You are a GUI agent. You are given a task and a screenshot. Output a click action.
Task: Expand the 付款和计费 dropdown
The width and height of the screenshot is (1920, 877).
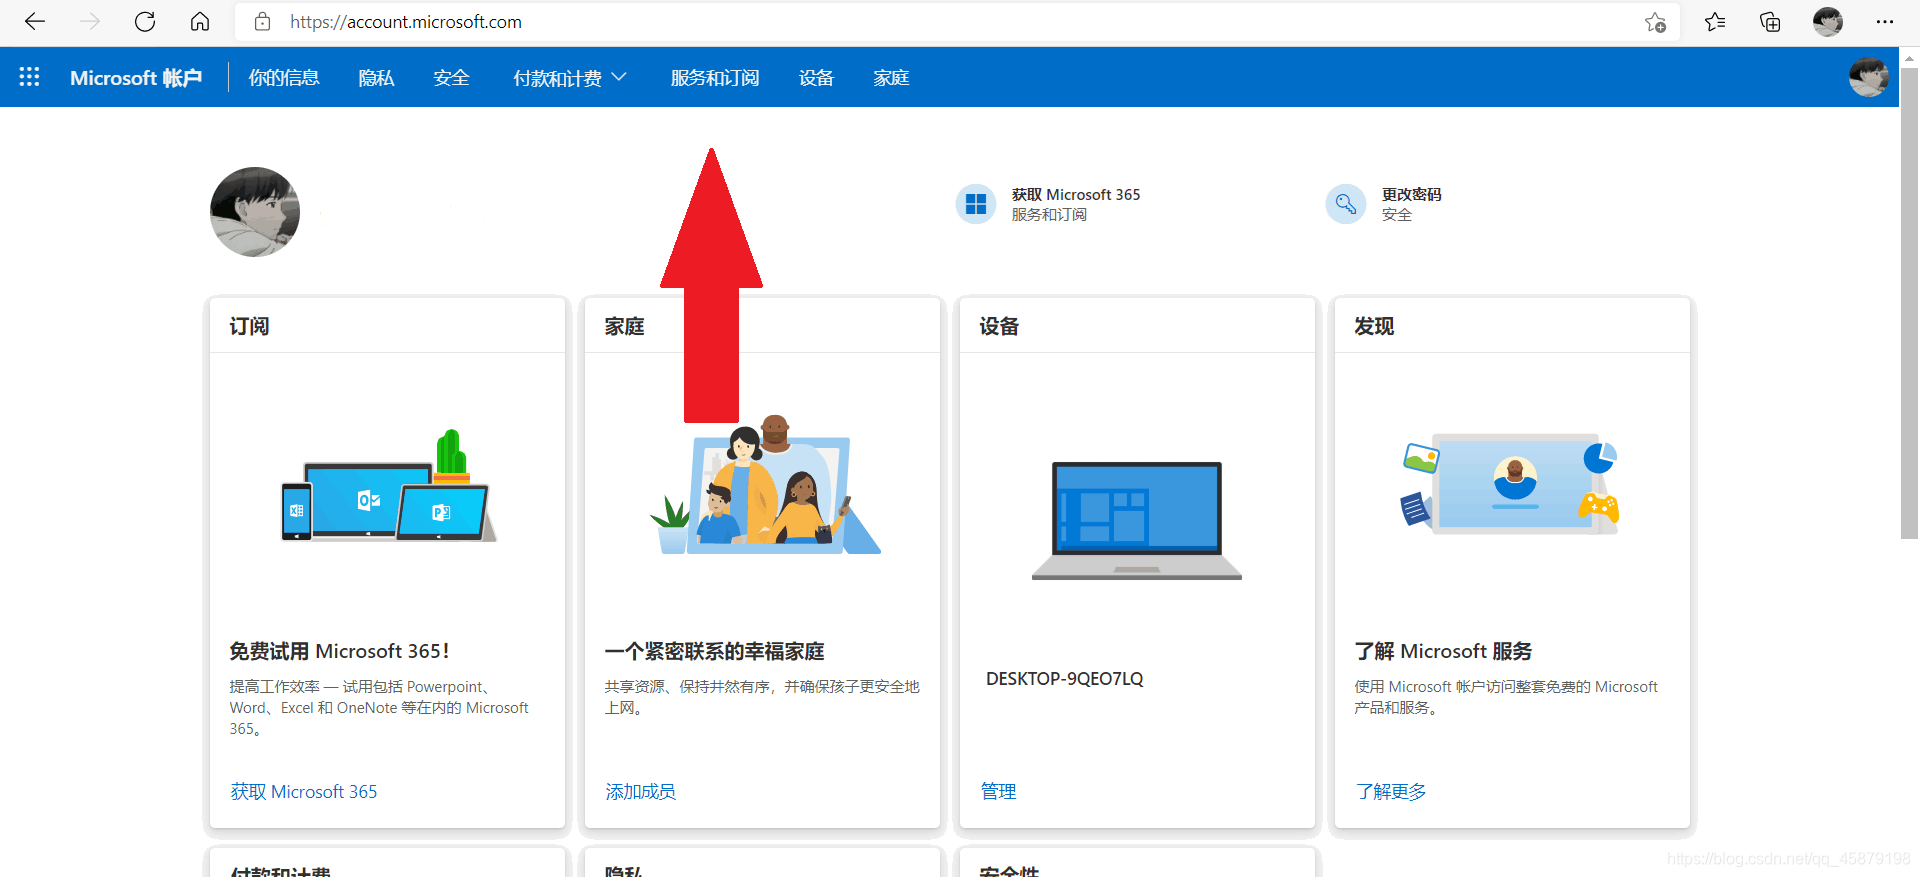point(569,78)
